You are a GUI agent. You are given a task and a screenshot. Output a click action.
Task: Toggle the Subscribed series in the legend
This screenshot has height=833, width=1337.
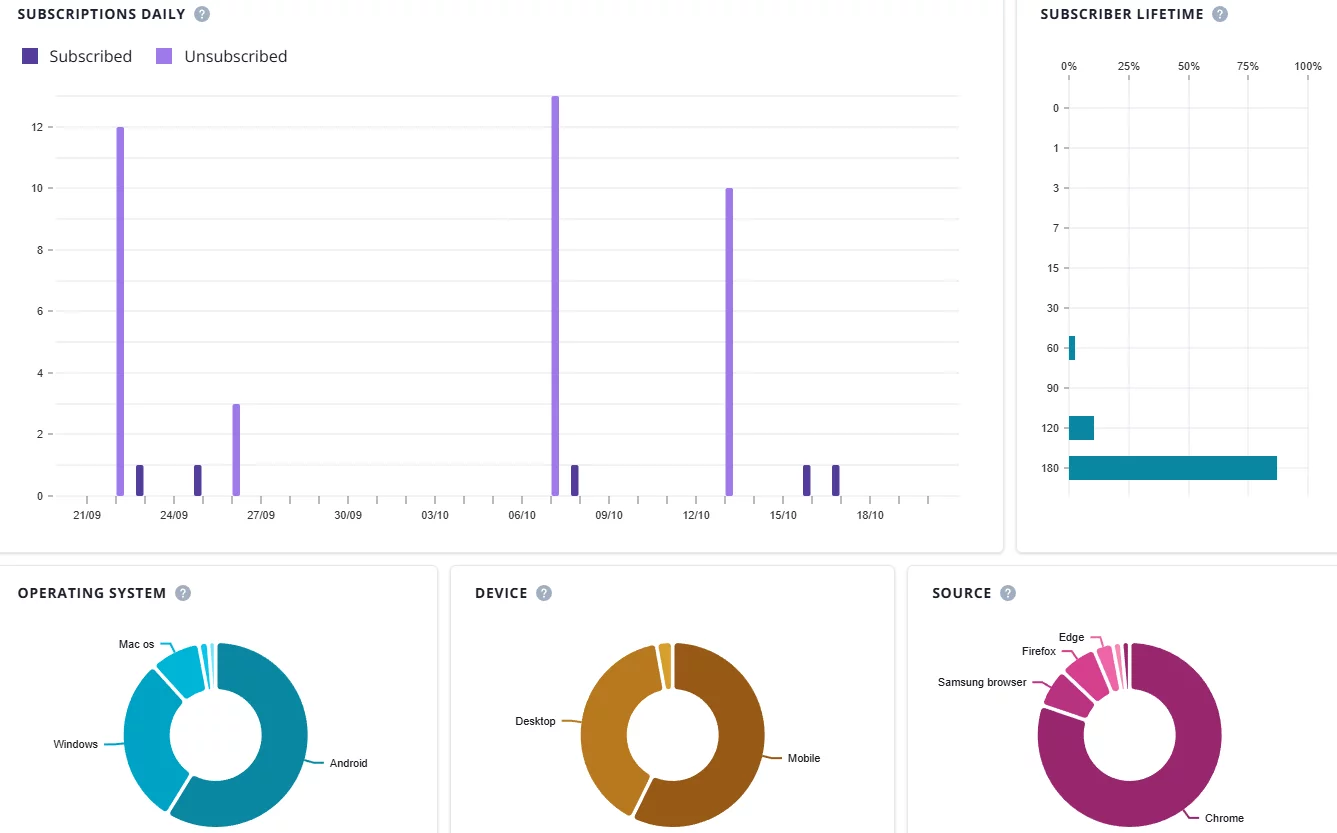90,56
